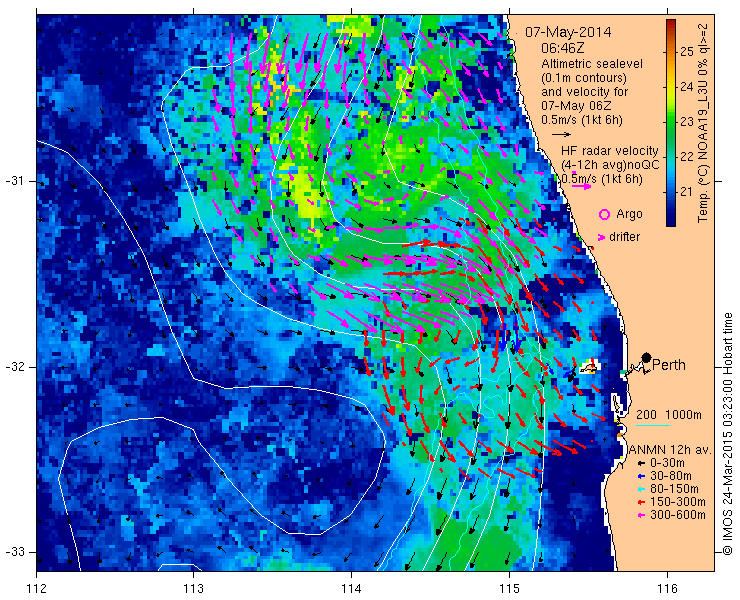Click the cyan 80-150m legend arrow
The width and height of the screenshot is (740, 600).
coord(640,489)
